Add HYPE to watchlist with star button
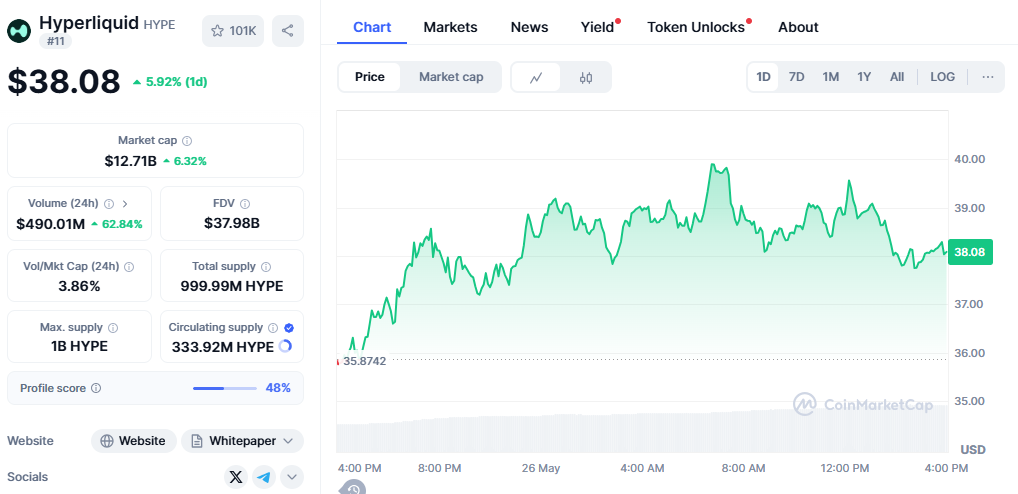Image resolution: width=1018 pixels, height=494 pixels. [x=233, y=31]
